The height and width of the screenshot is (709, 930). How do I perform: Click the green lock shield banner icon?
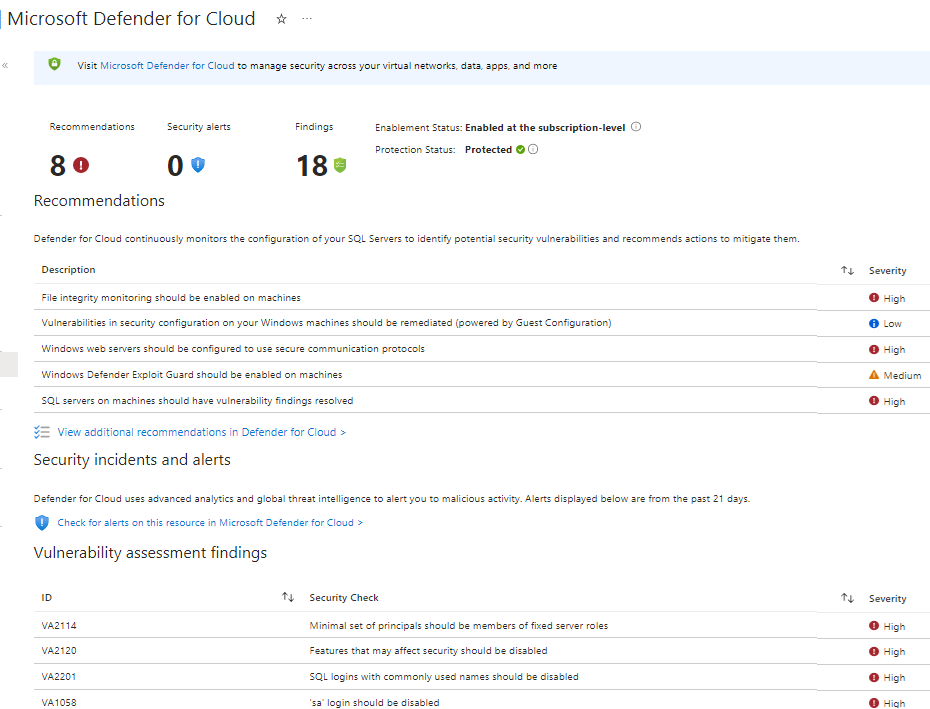(x=55, y=65)
